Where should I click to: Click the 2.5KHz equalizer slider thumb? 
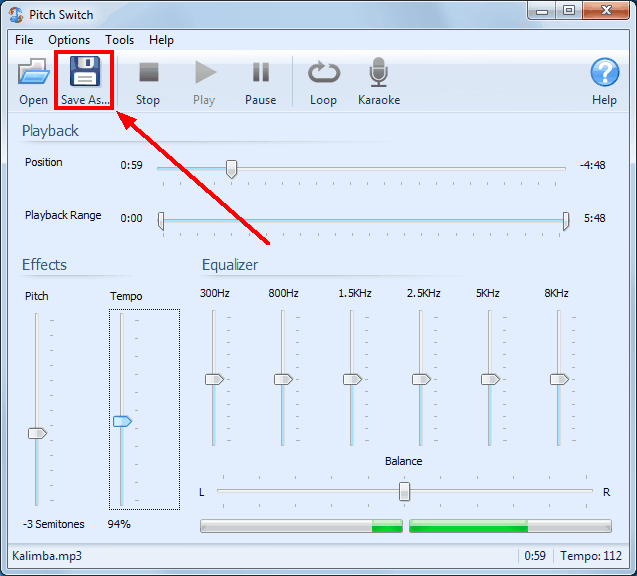(x=421, y=379)
